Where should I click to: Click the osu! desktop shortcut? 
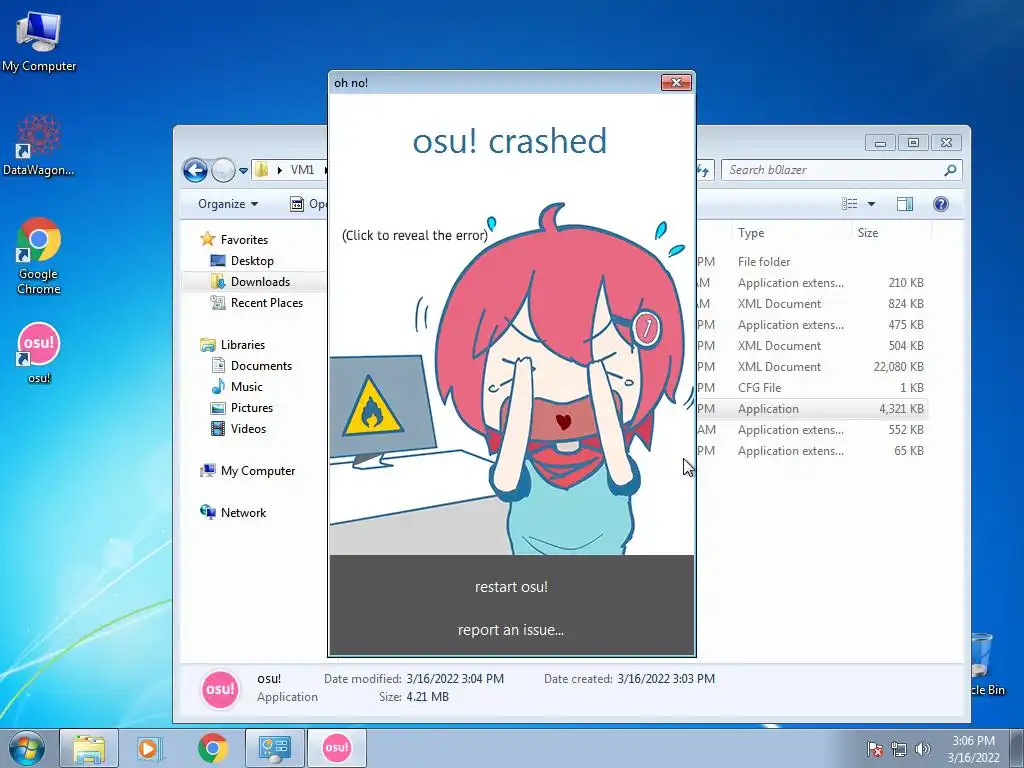point(39,353)
